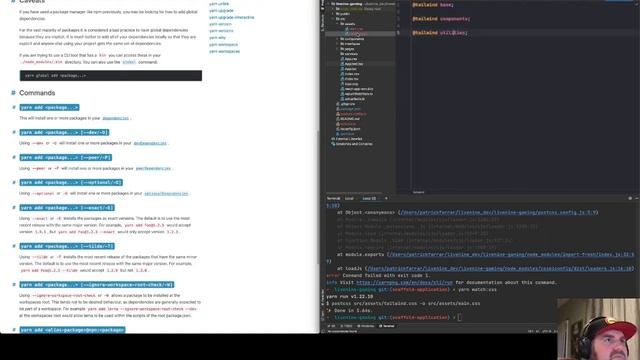Open tsconfig.json in the project tree
The width and height of the screenshot is (640, 360).
pyautogui.click(x=348, y=129)
